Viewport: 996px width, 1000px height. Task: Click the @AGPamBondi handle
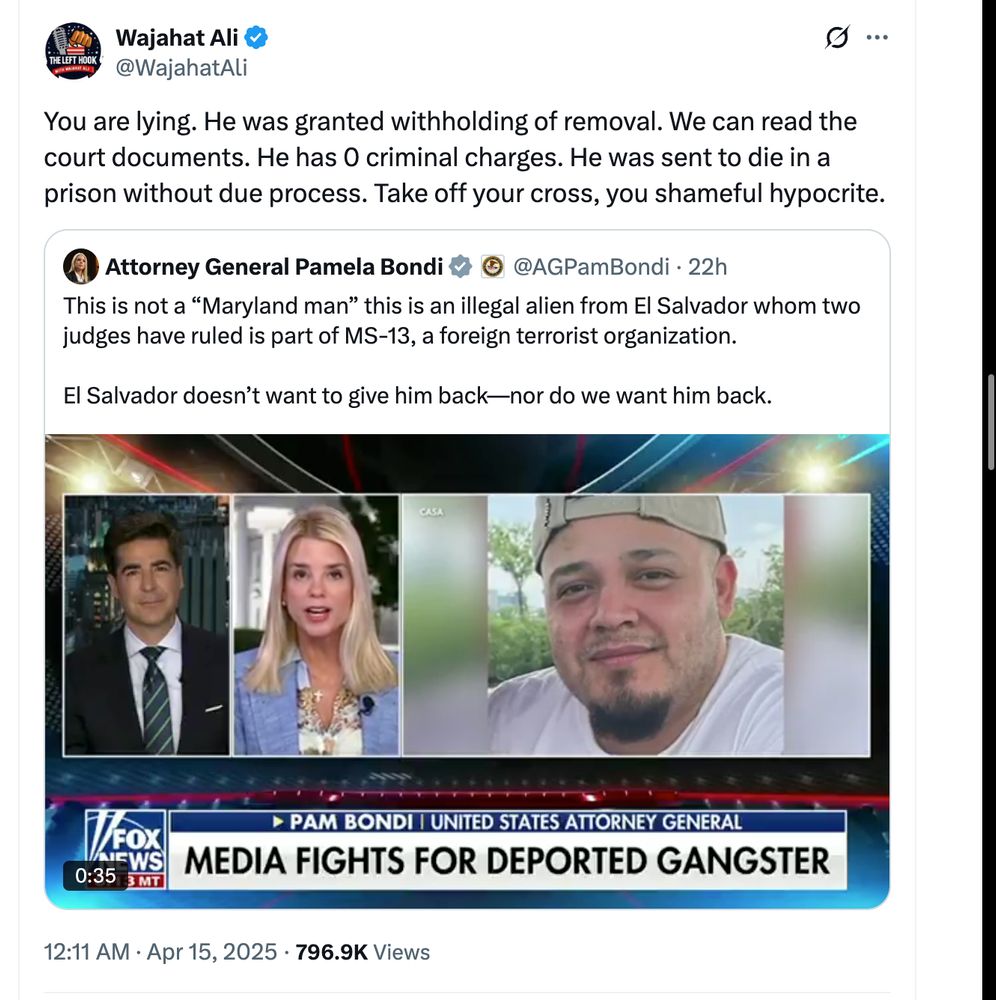(591, 267)
